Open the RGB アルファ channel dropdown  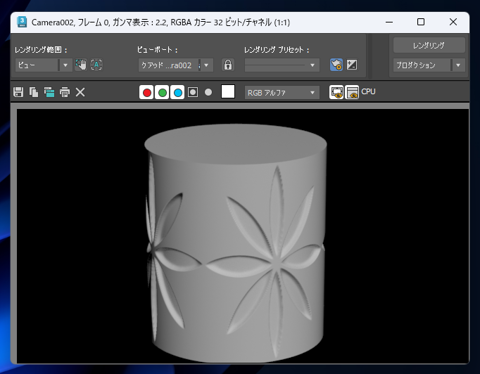(x=282, y=93)
